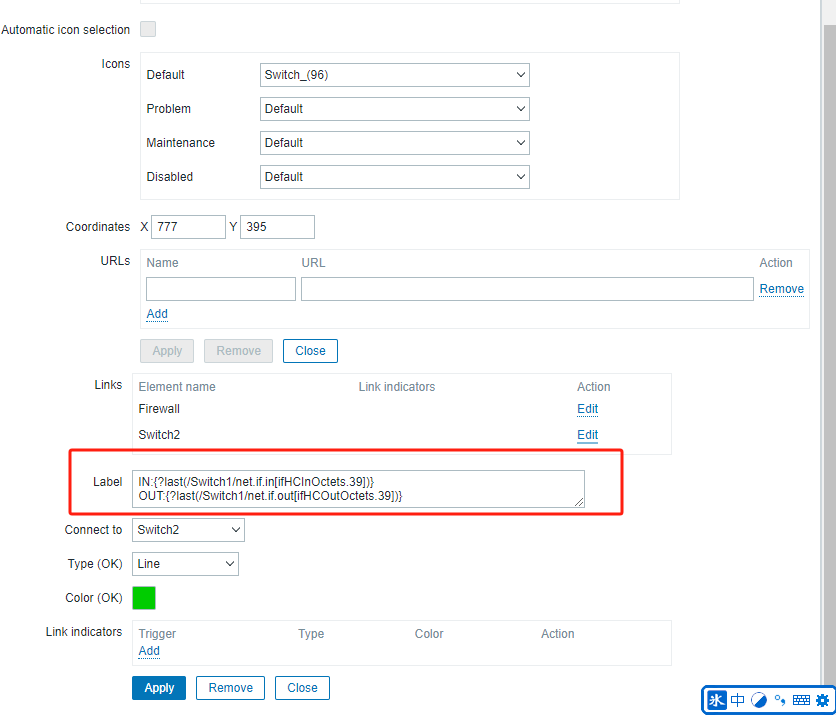Viewport: 836px width, 715px height.
Task: Edit the Firewall link
Action: (588, 409)
